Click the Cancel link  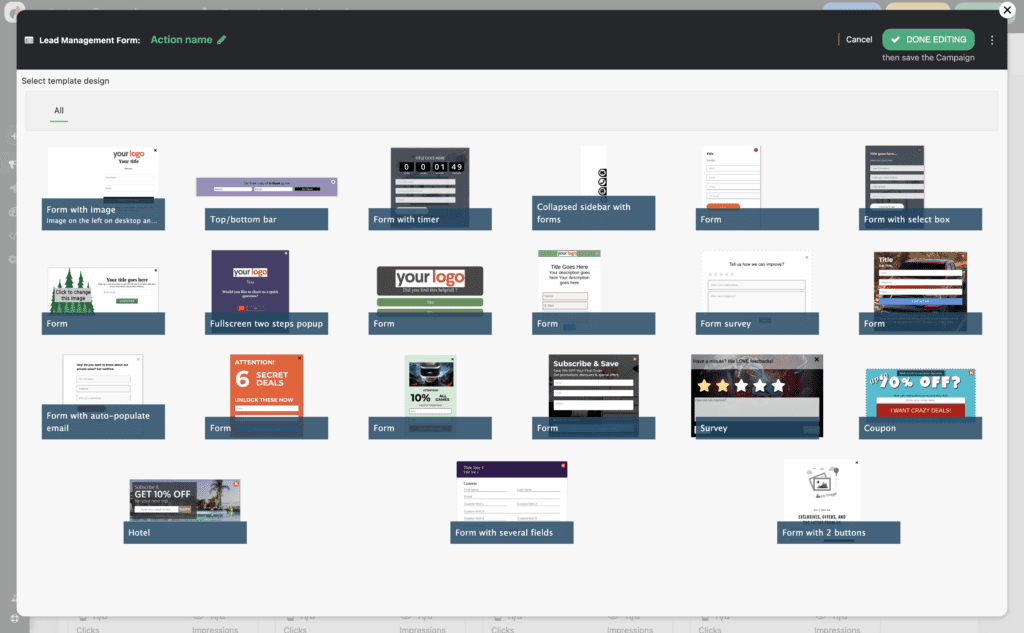[858, 40]
